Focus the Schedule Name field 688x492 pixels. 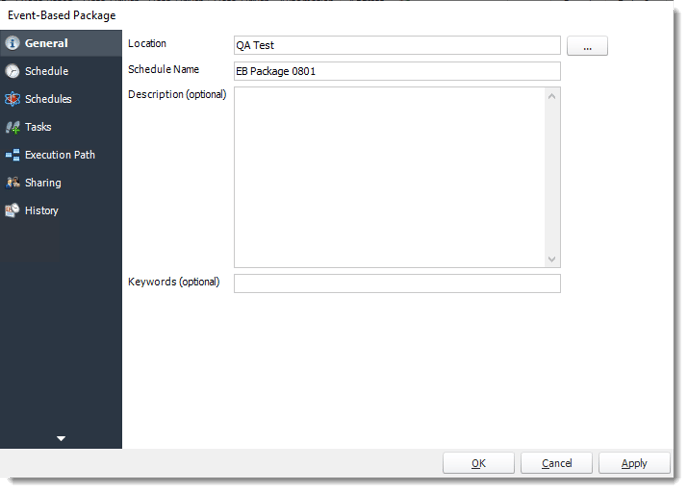[x=397, y=71]
